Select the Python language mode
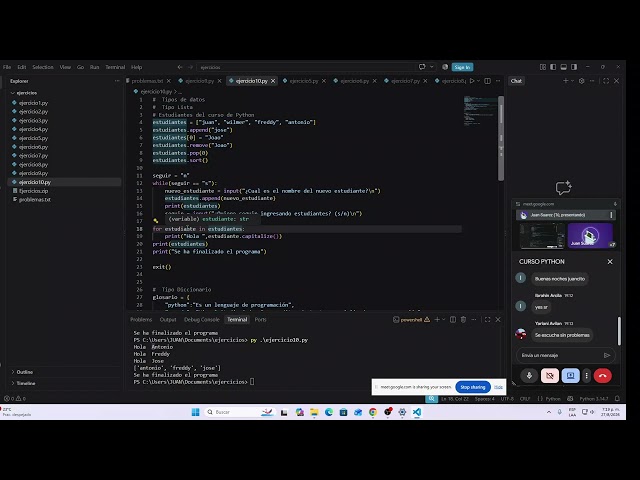640x480 pixels. pos(553,398)
